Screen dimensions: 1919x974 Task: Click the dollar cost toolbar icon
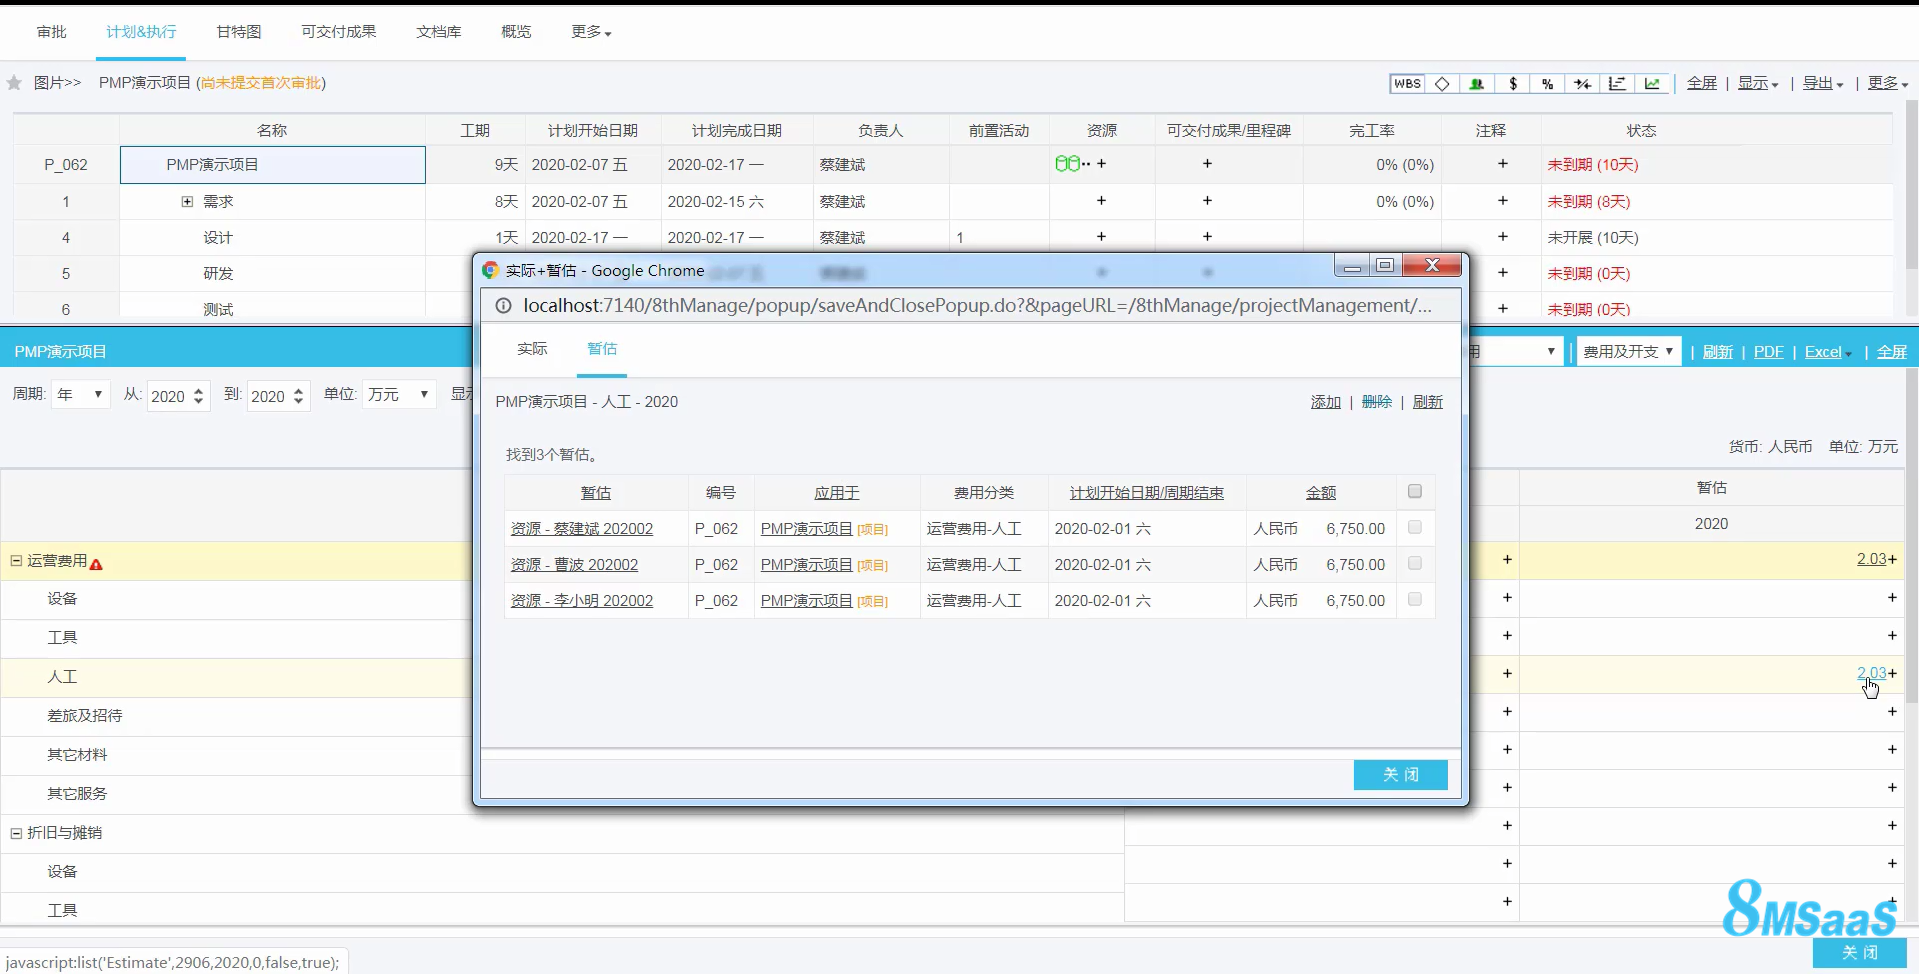point(1512,84)
